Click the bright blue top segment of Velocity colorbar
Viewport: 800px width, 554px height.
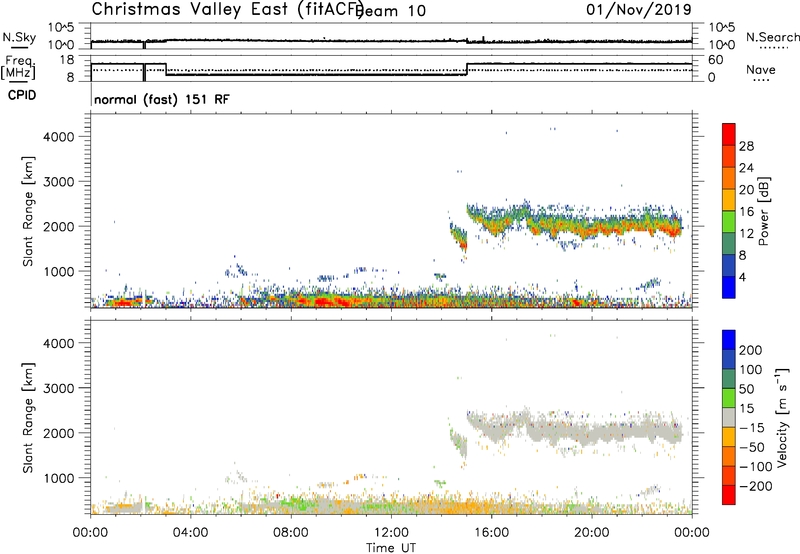tap(729, 340)
